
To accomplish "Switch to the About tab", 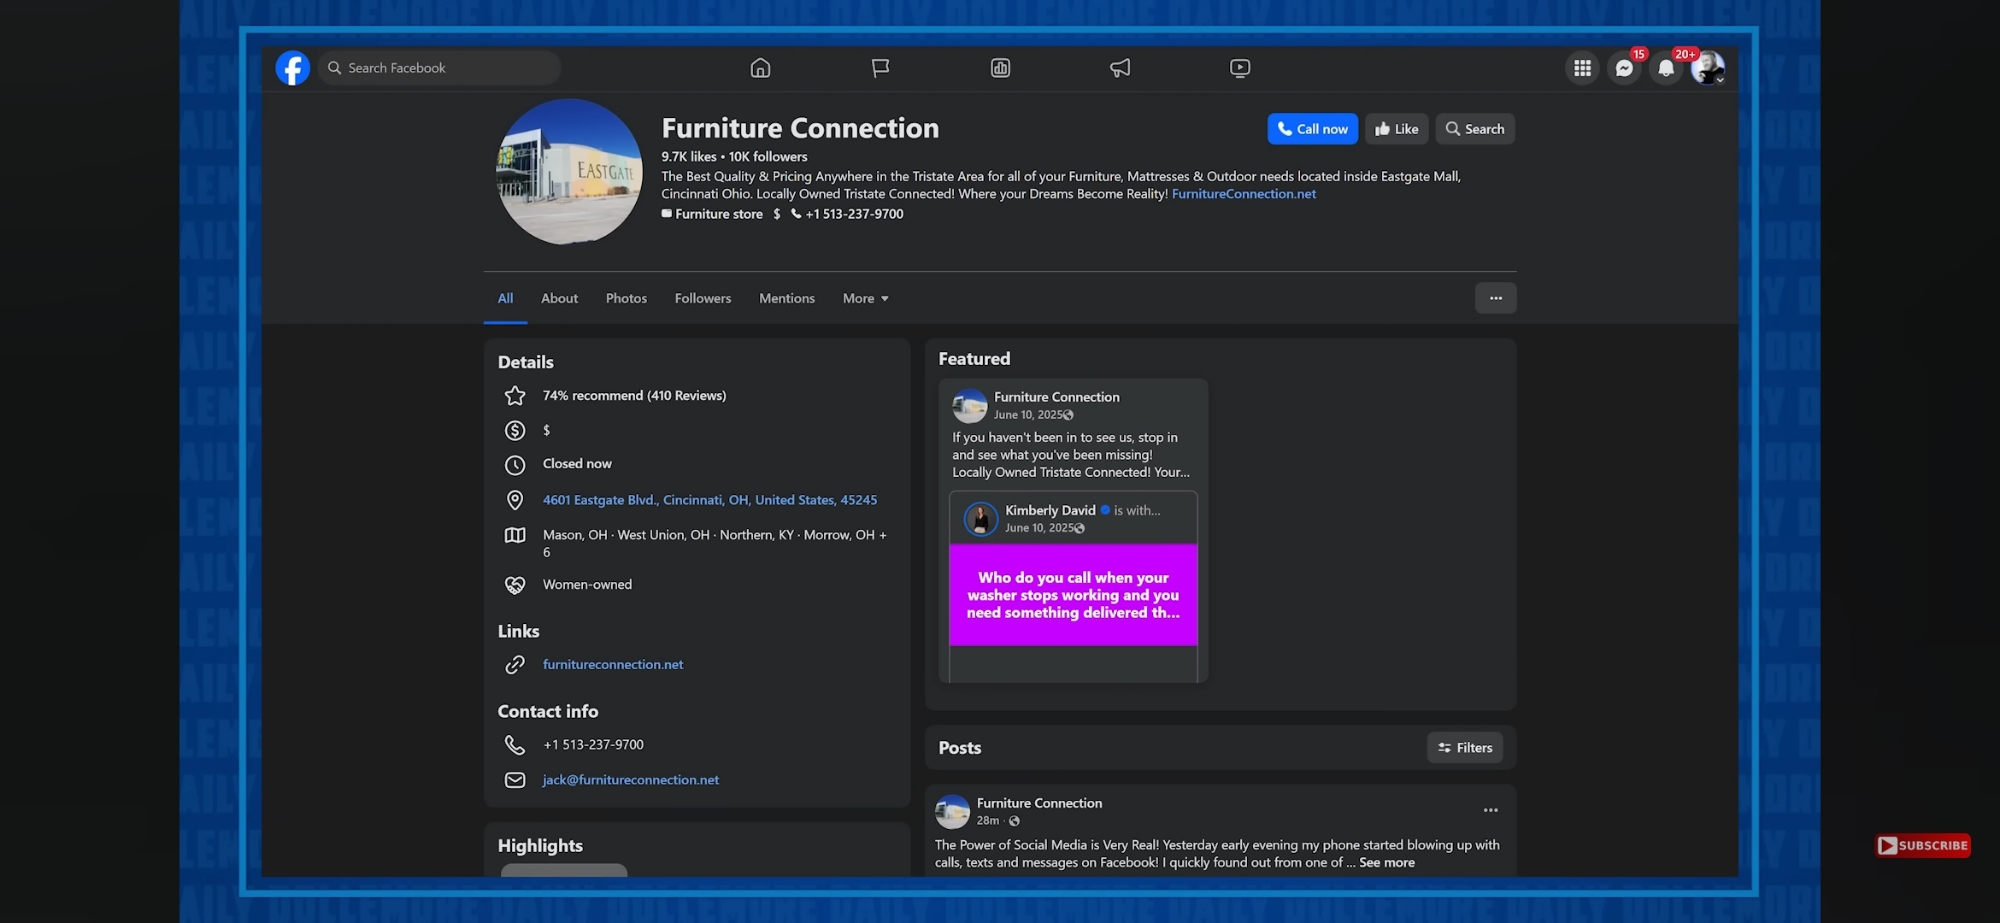I will pos(559,298).
